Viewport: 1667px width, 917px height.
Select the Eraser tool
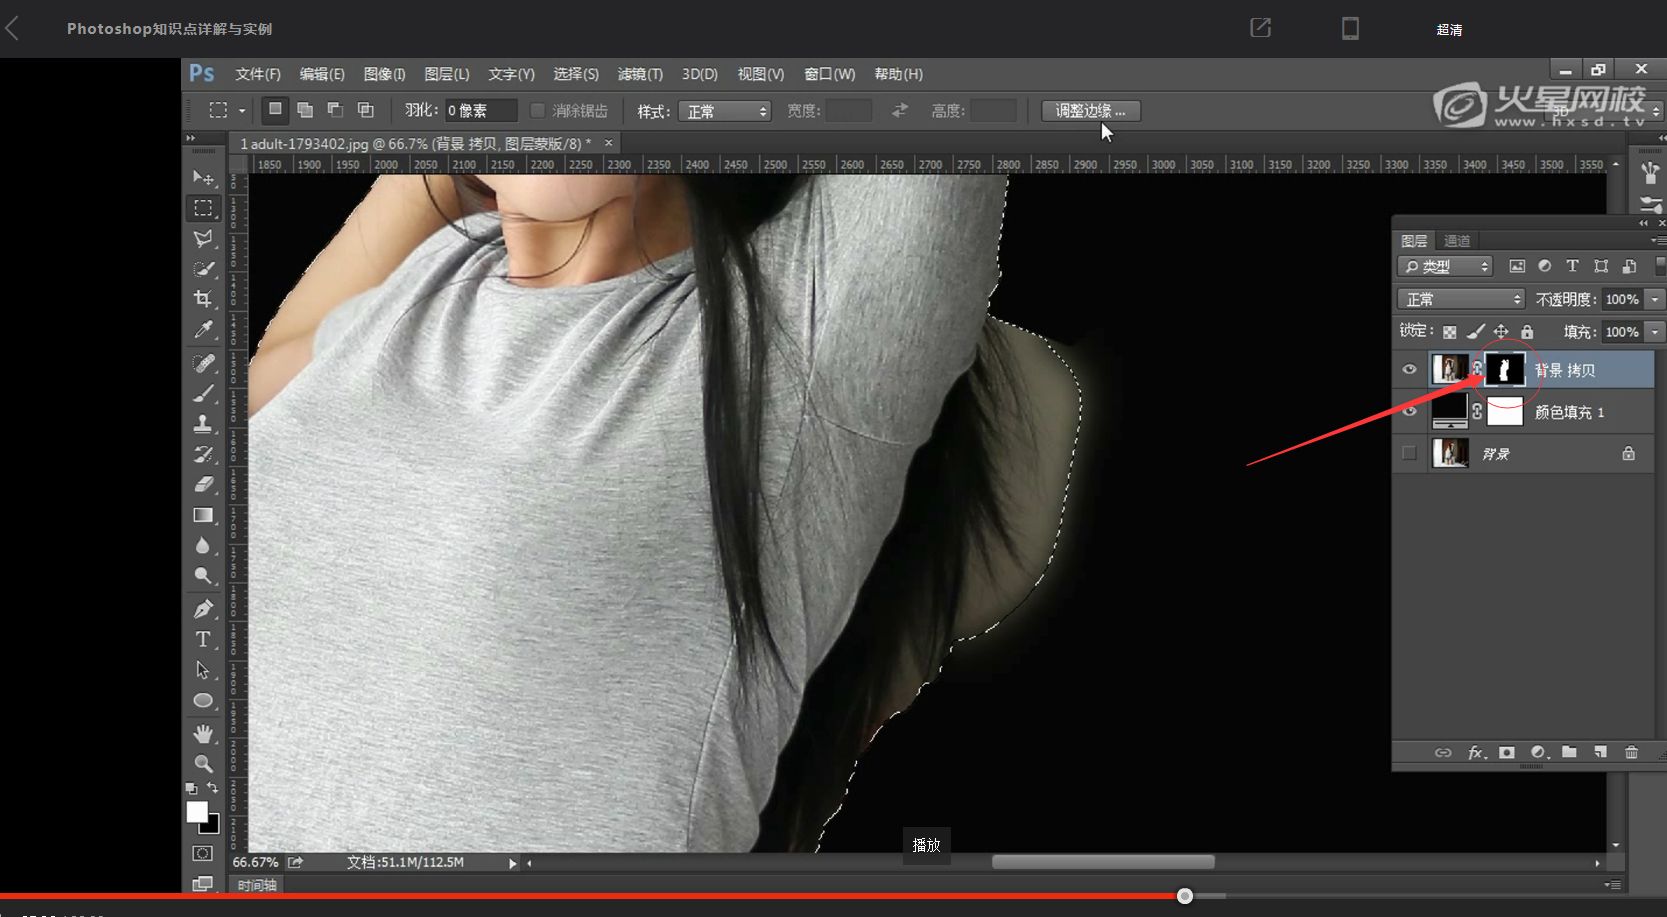click(x=203, y=484)
